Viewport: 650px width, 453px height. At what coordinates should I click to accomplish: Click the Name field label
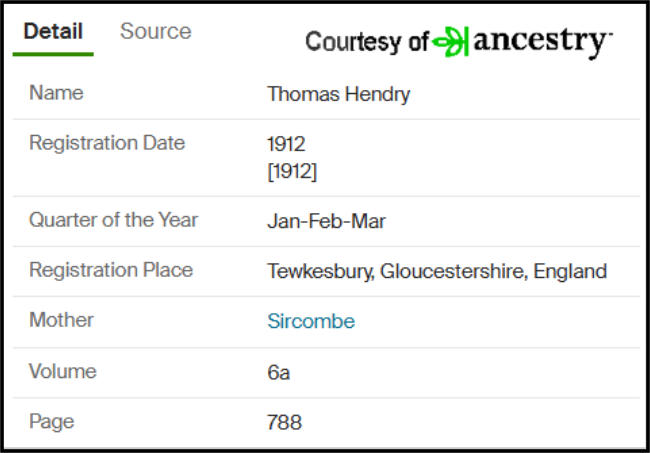pyautogui.click(x=56, y=92)
